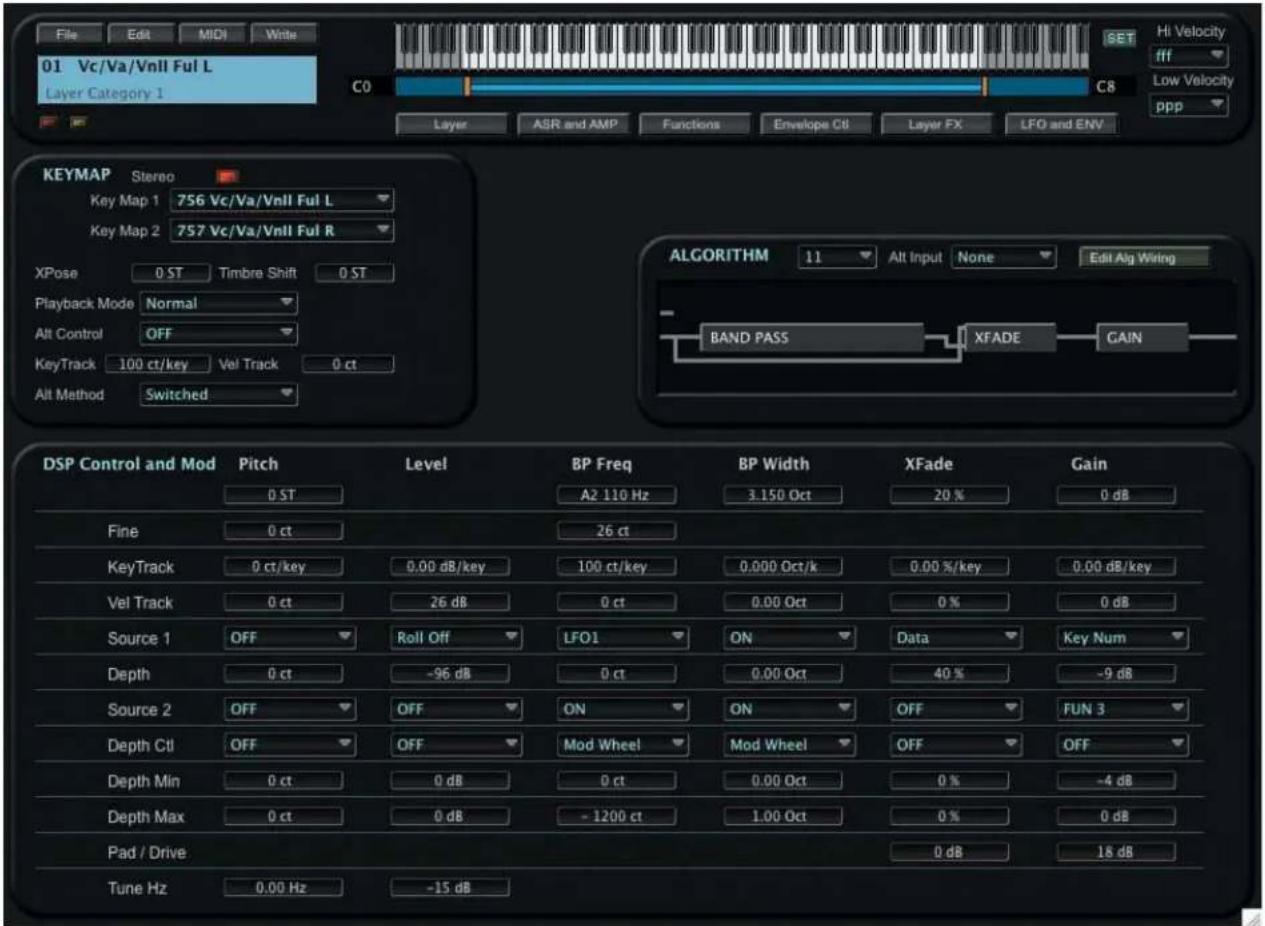Click the high key range marker near C8
This screenshot has width=1265, height=926.
985,87
